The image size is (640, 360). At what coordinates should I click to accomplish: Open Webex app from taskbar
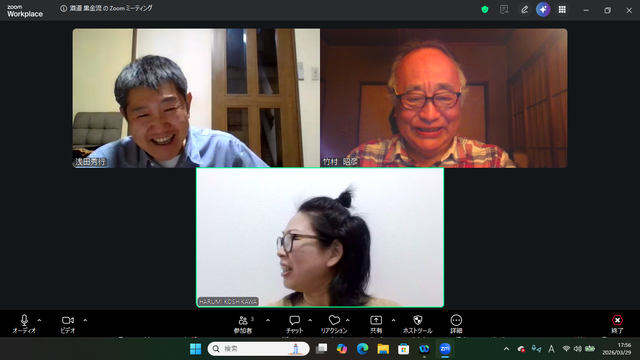coord(424,349)
